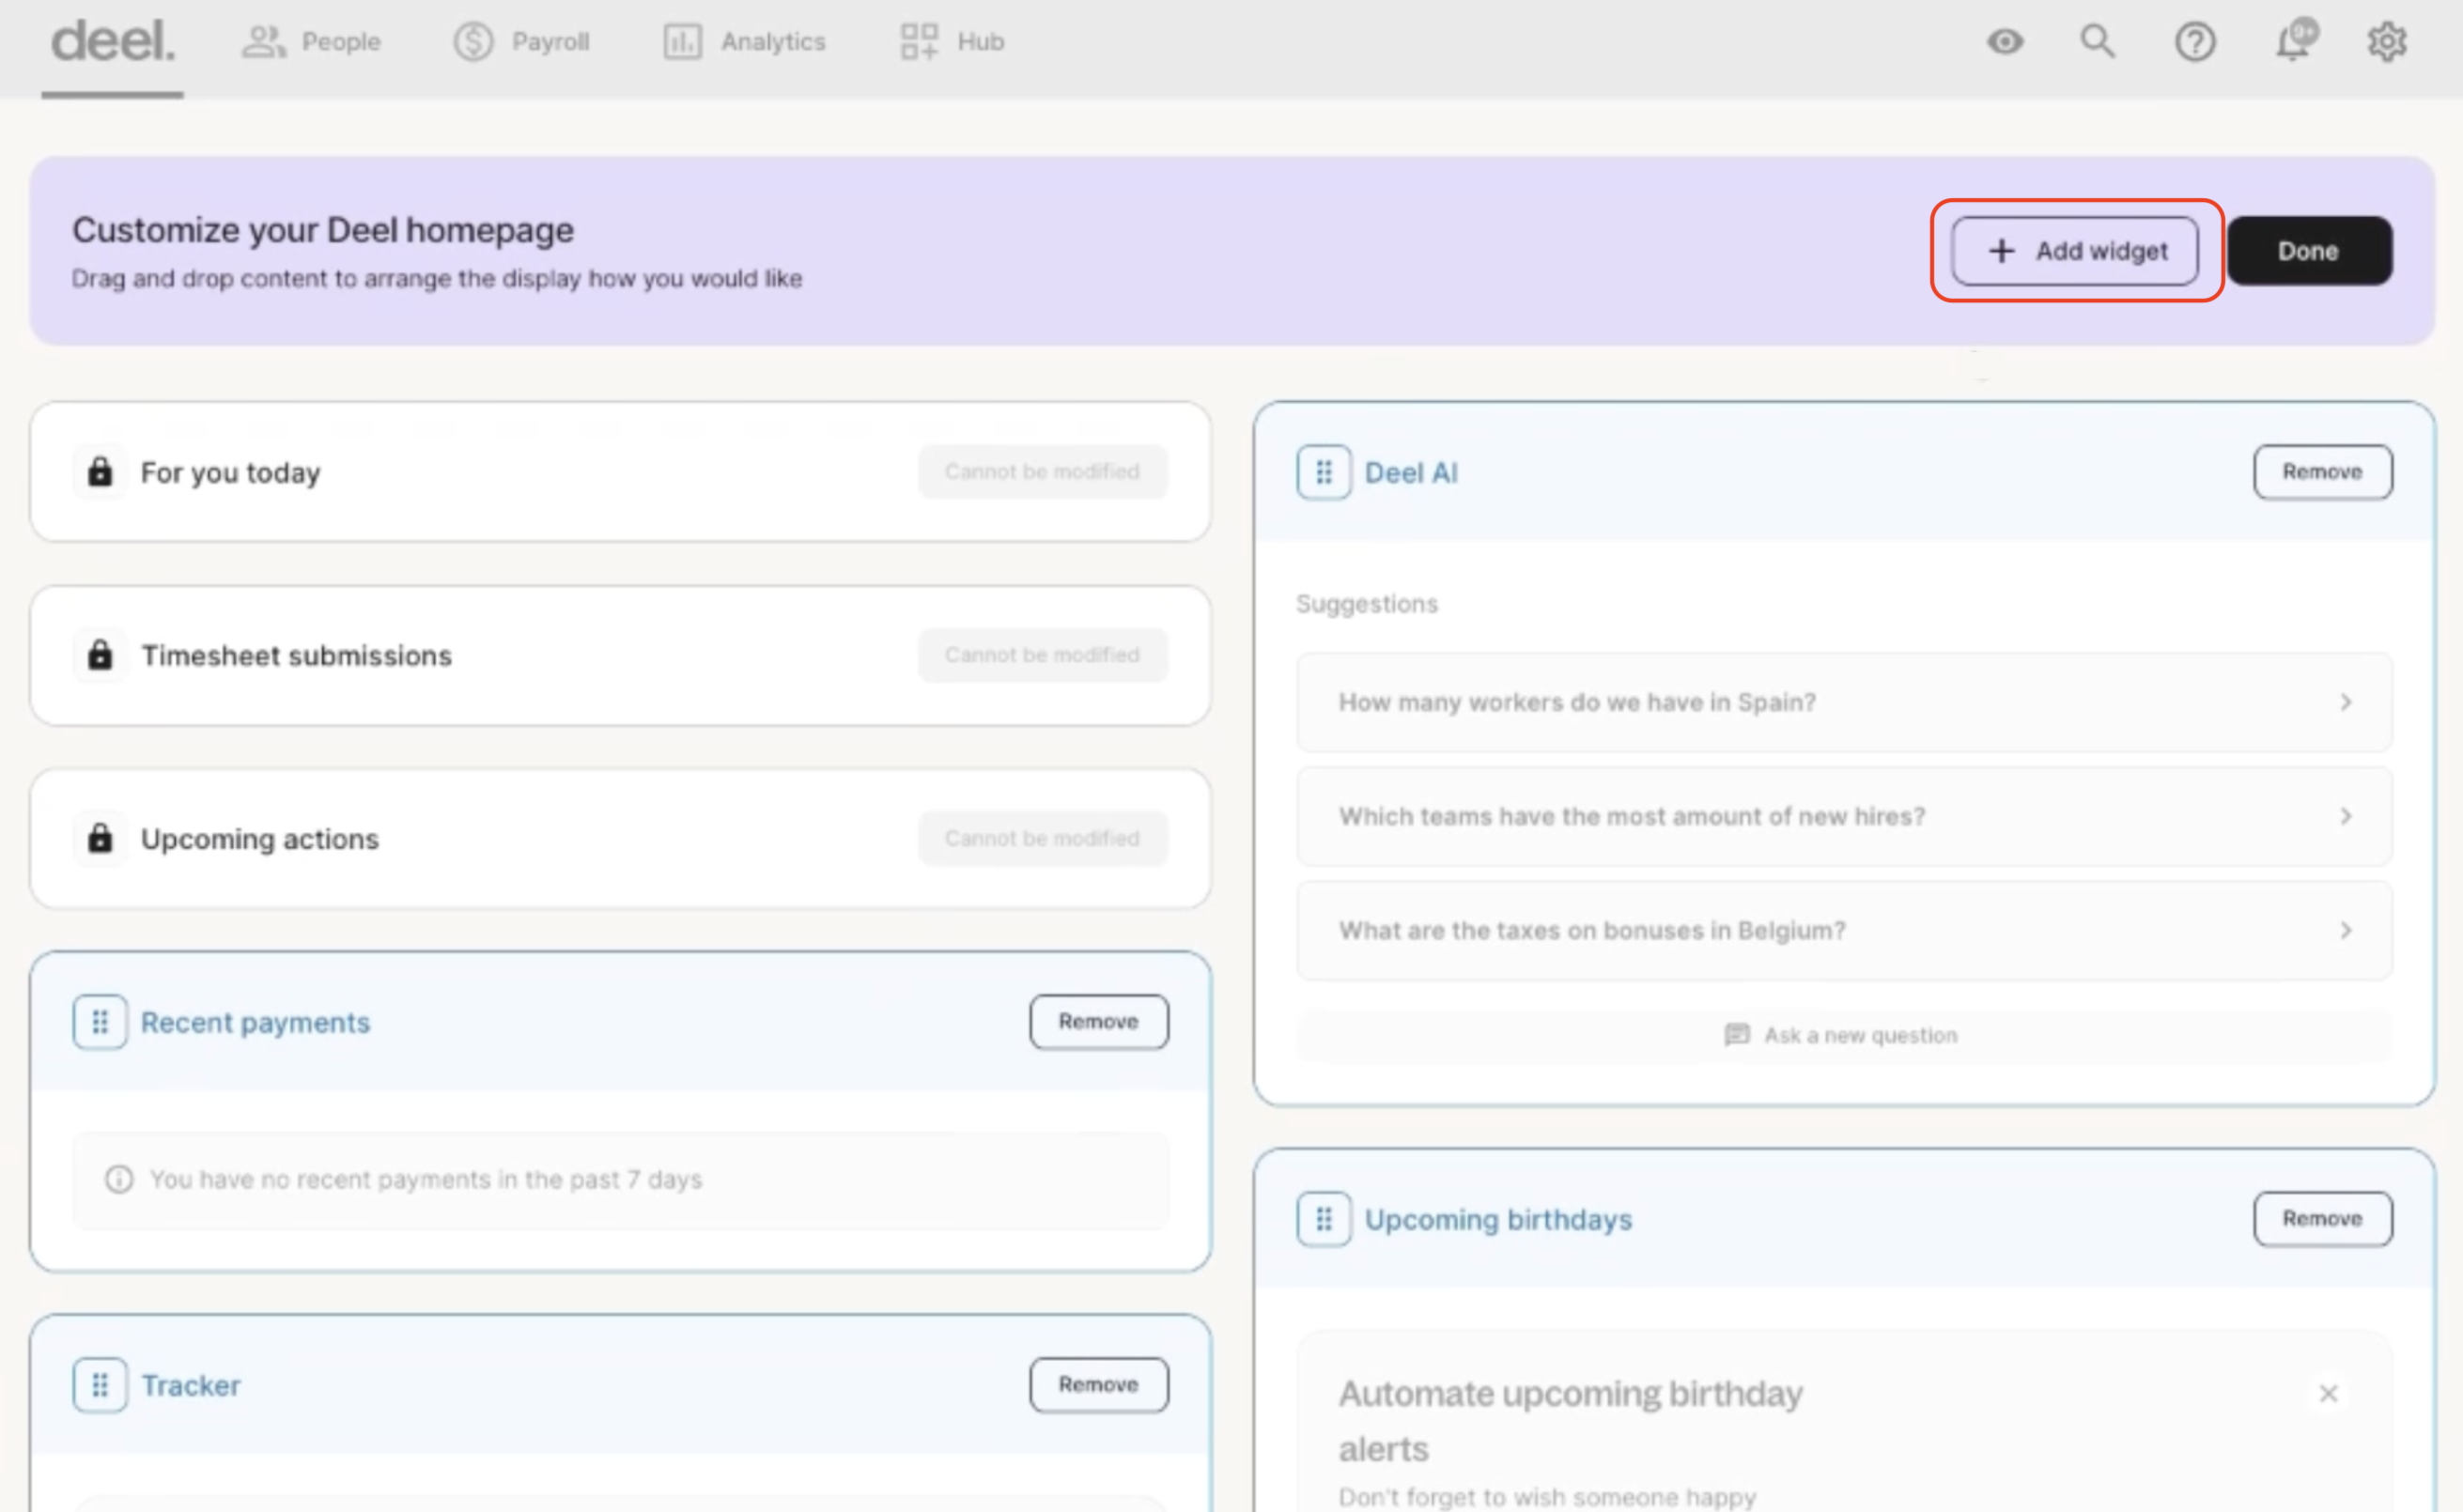This screenshot has height=1512, width=2463.
Task: Click the 'Upcoming birthdays' title
Action: (x=1498, y=1220)
